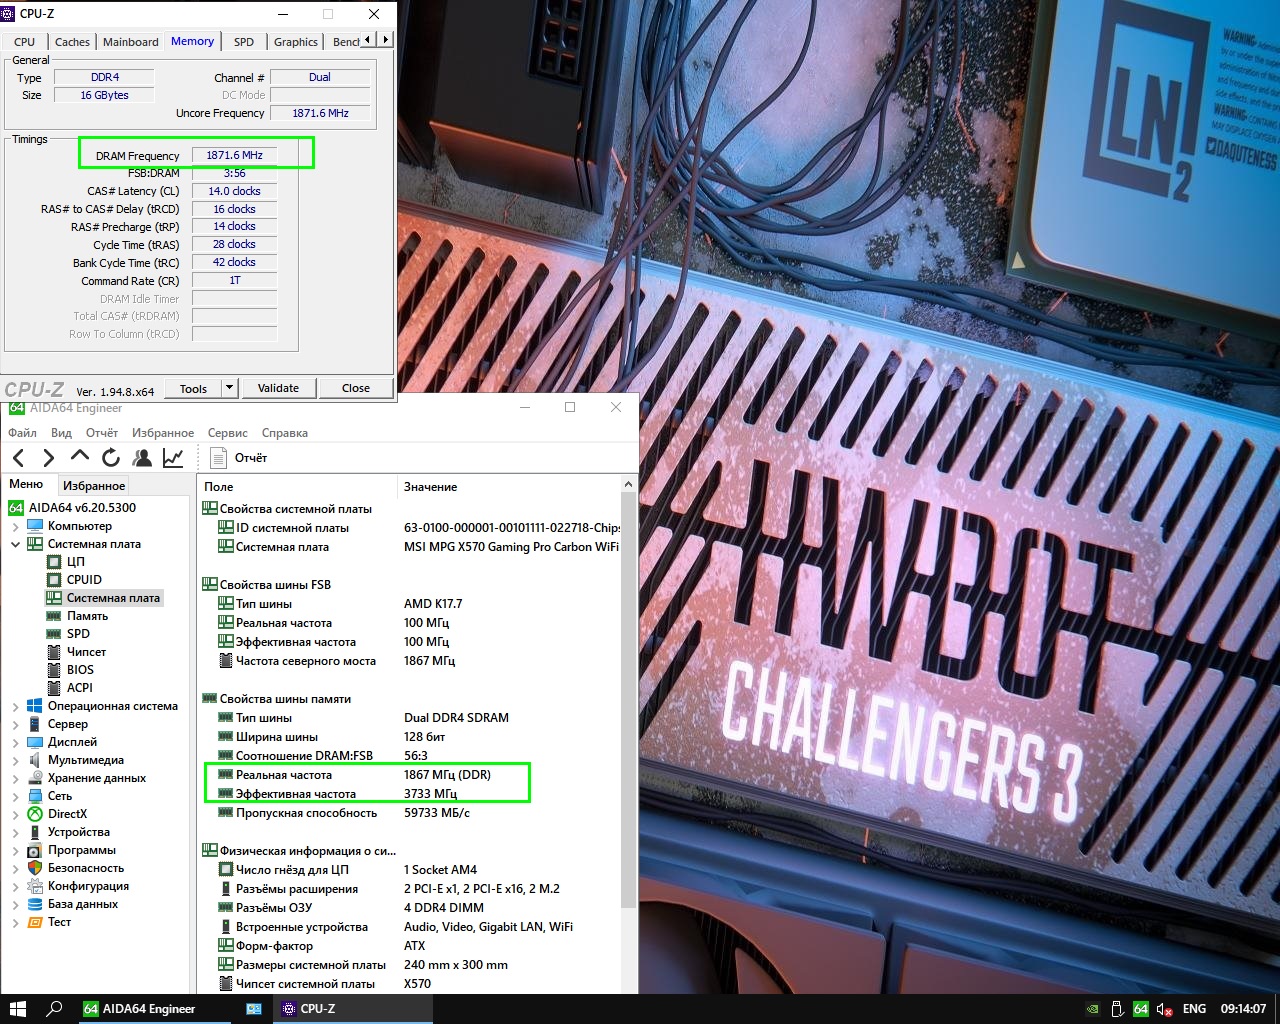
Task: Open the Graphics tab in CPU-Z
Action: tap(296, 42)
